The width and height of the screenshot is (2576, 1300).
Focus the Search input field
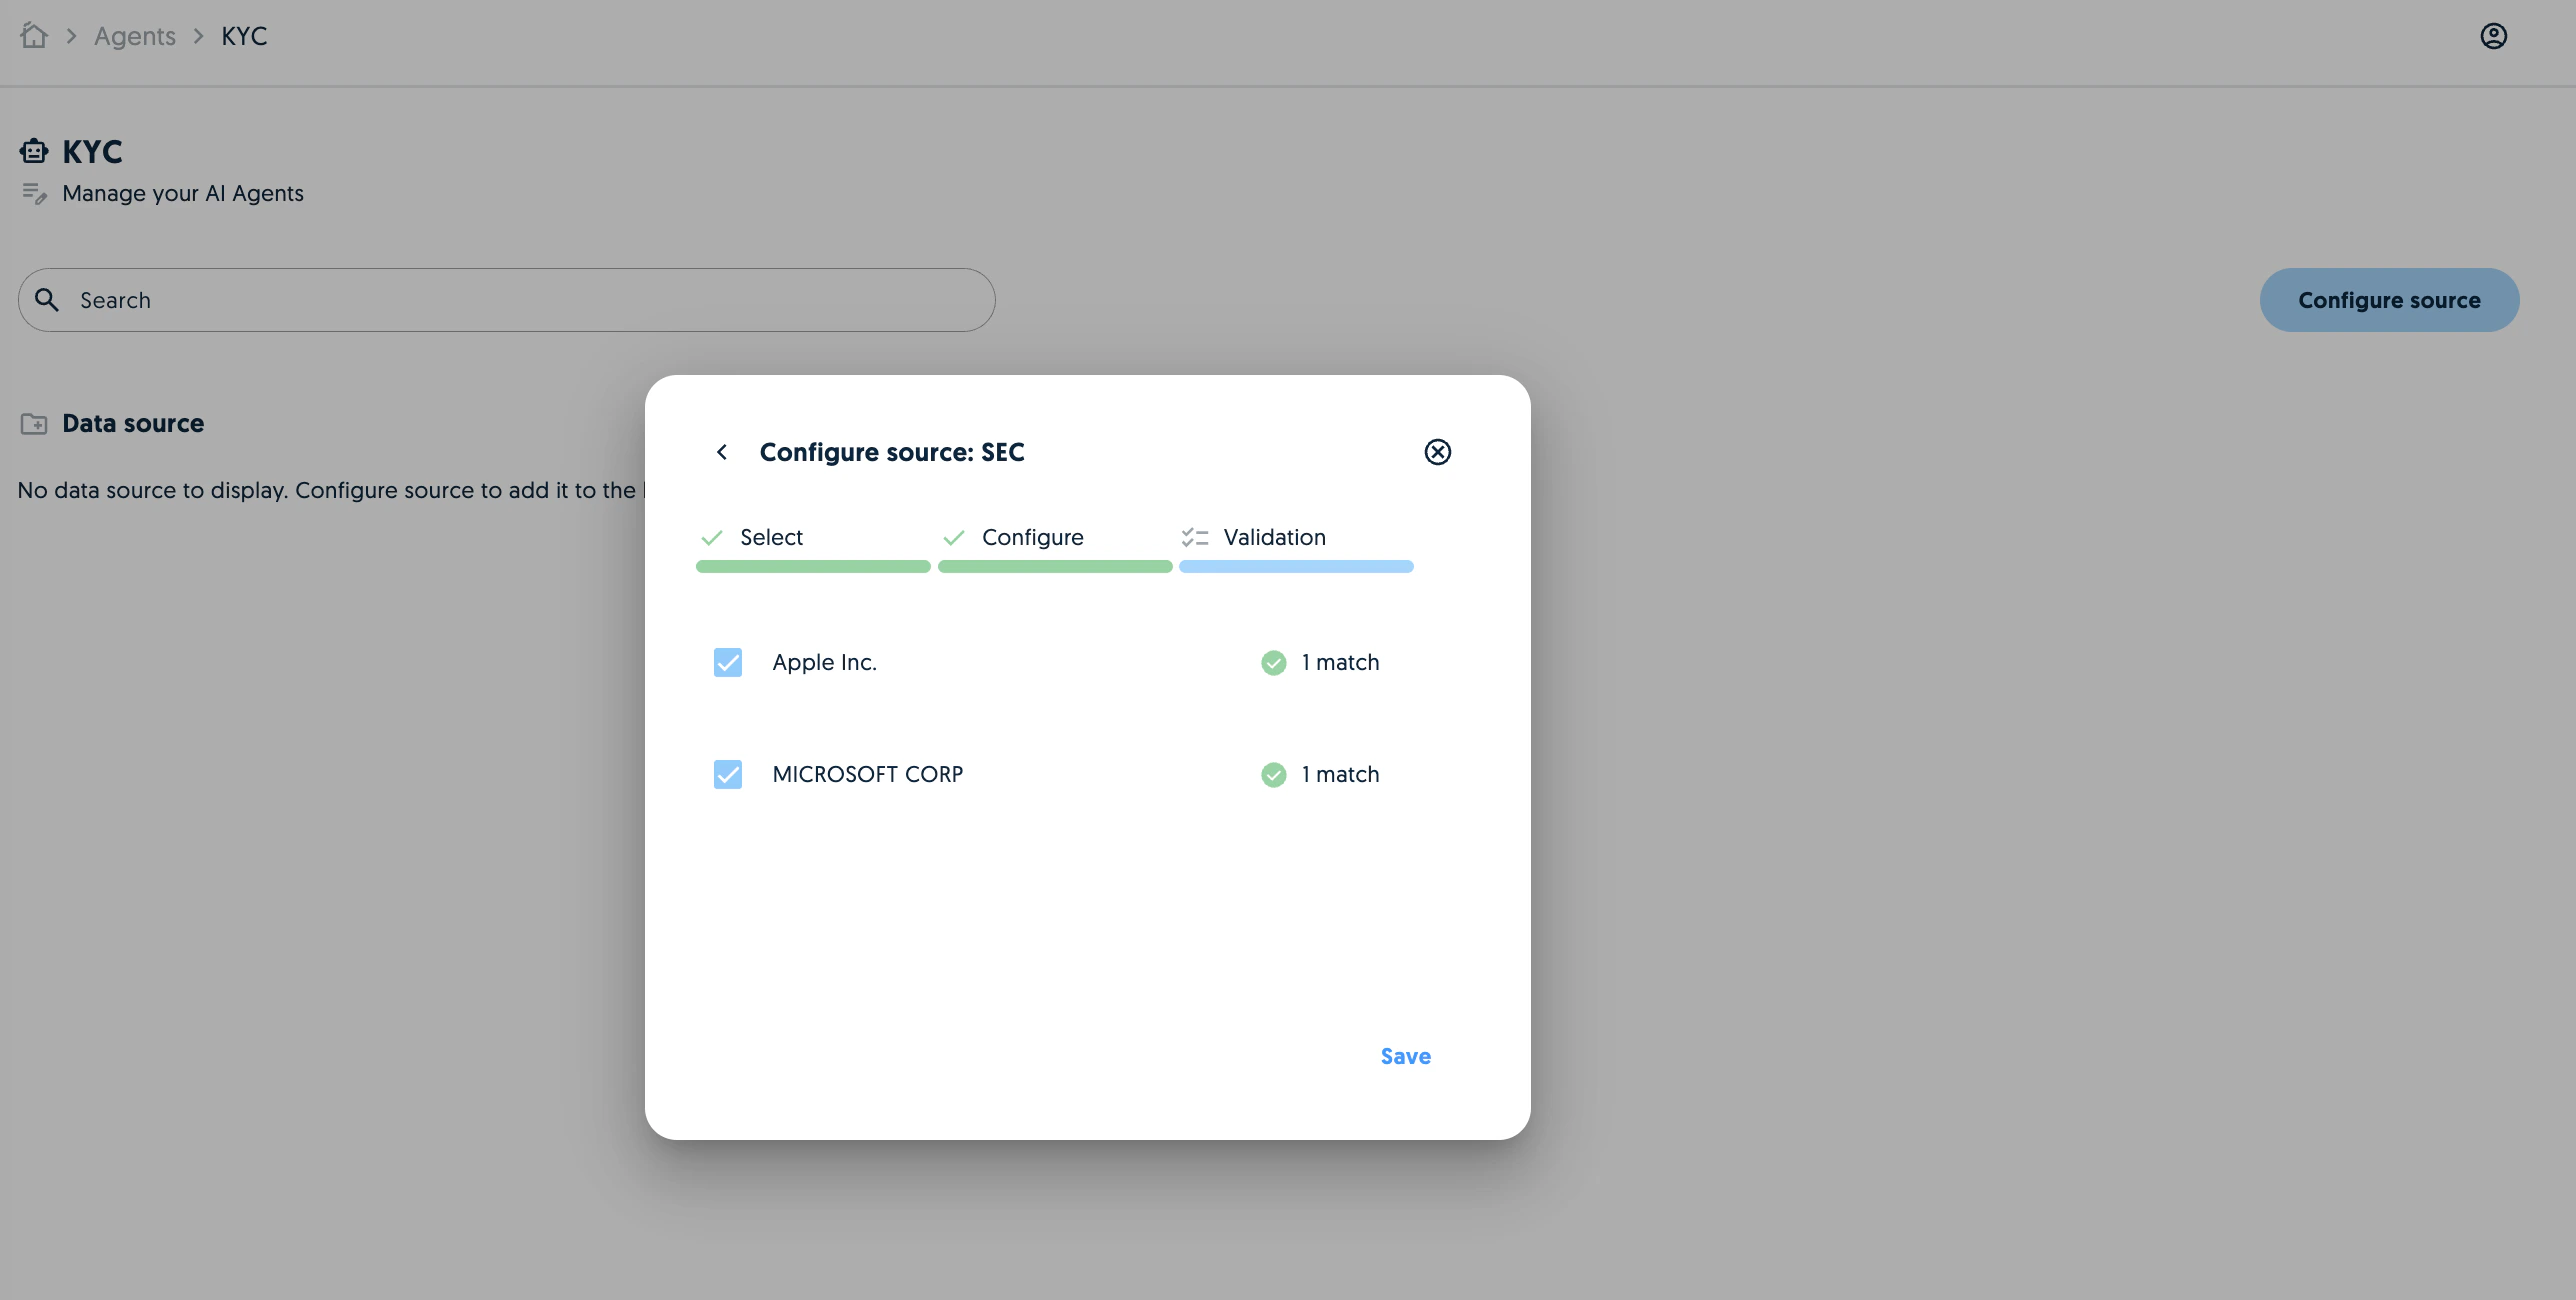pyautogui.click(x=506, y=300)
